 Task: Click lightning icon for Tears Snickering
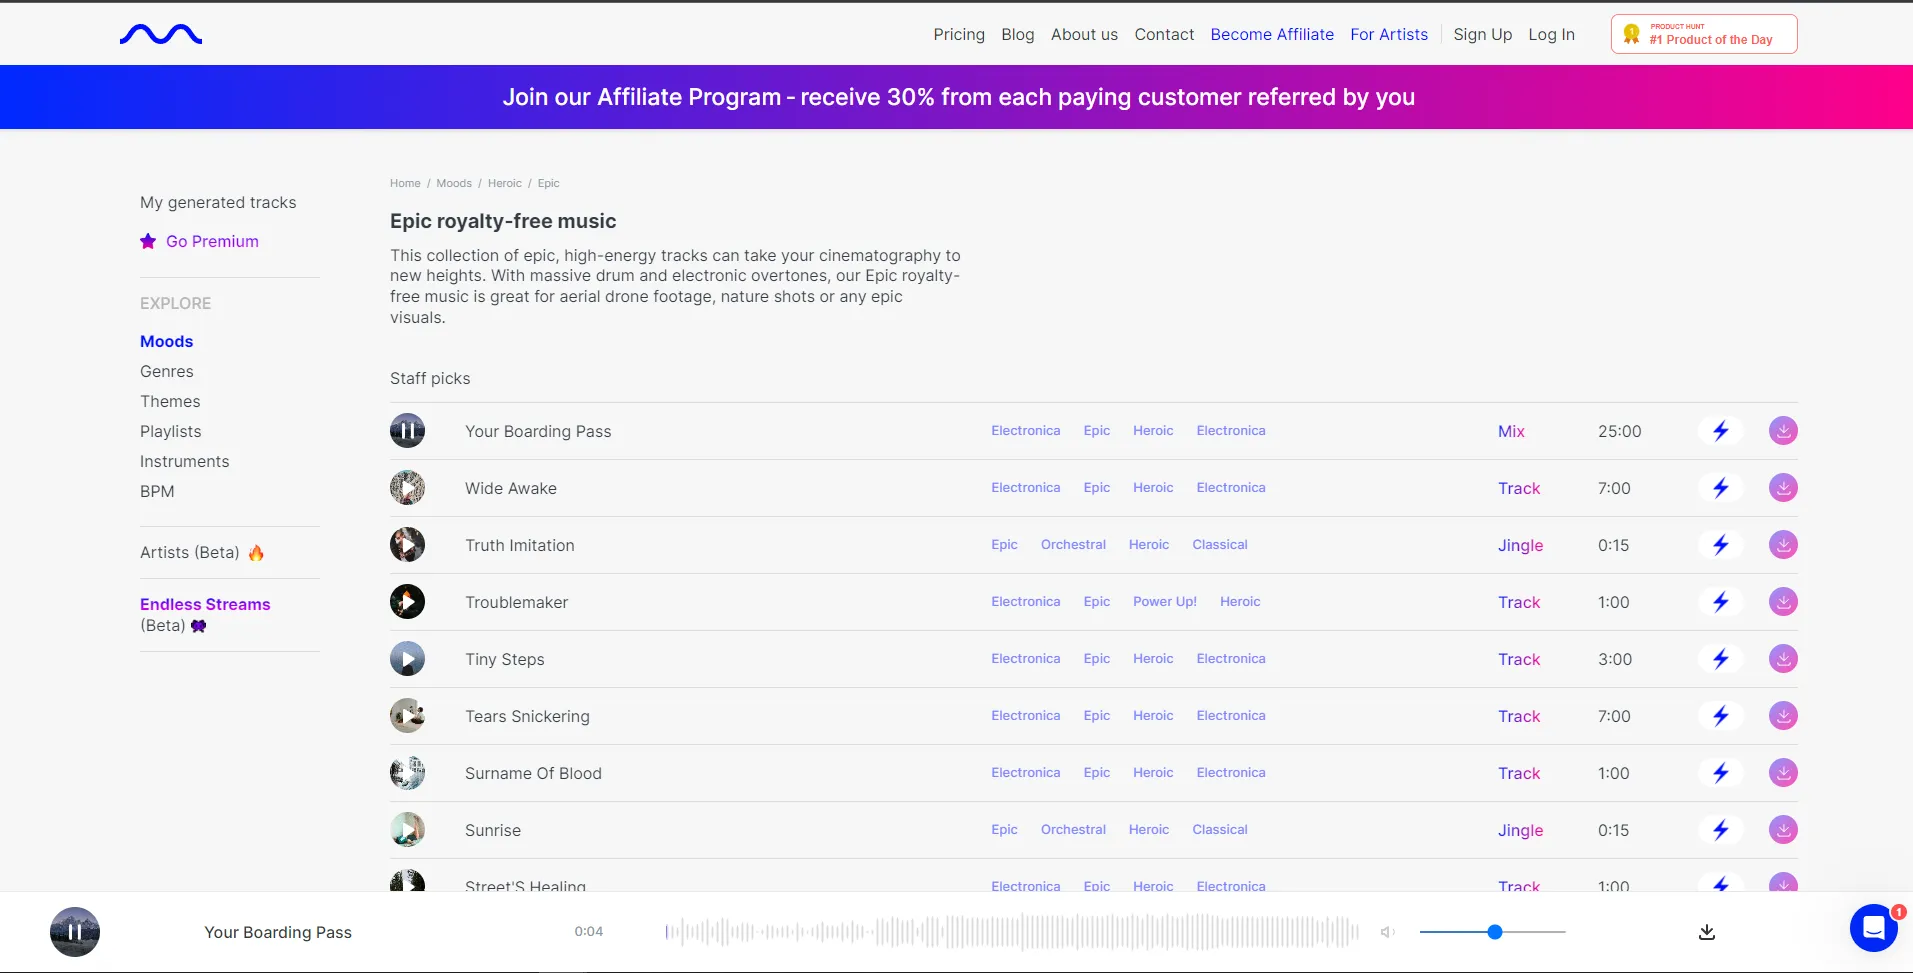coord(1721,716)
